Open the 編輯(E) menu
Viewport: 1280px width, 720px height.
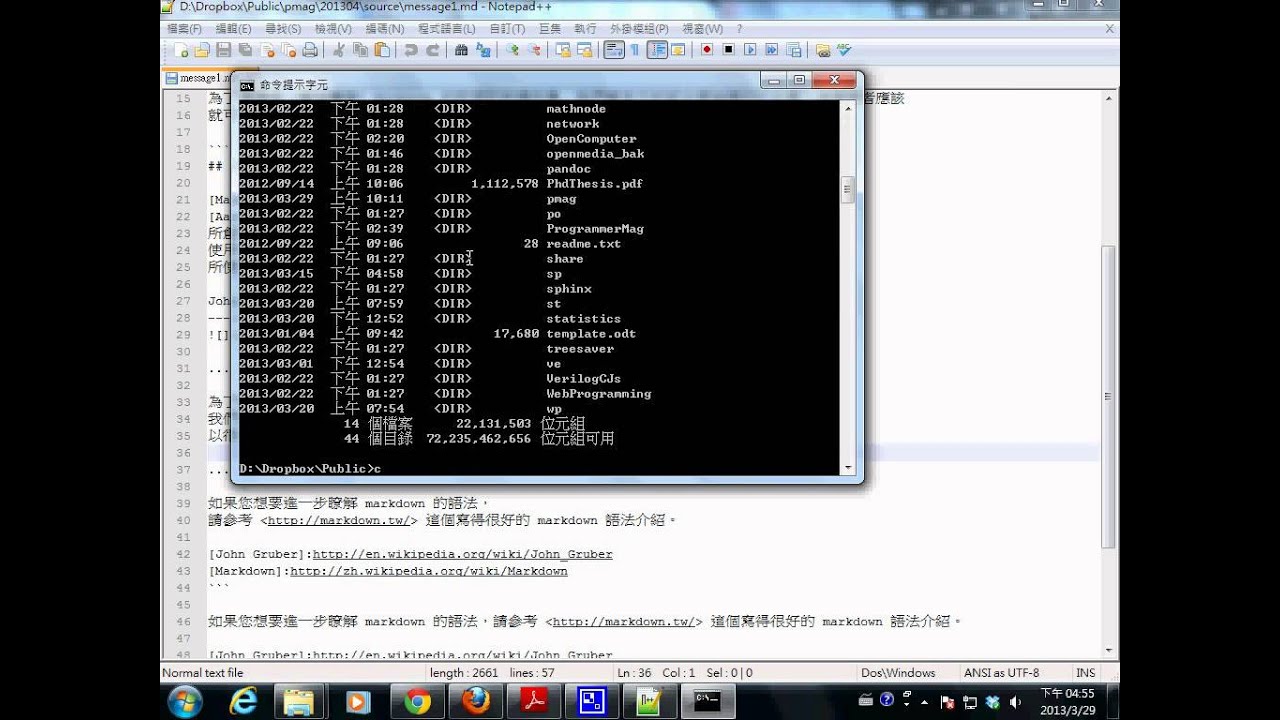coord(232,29)
